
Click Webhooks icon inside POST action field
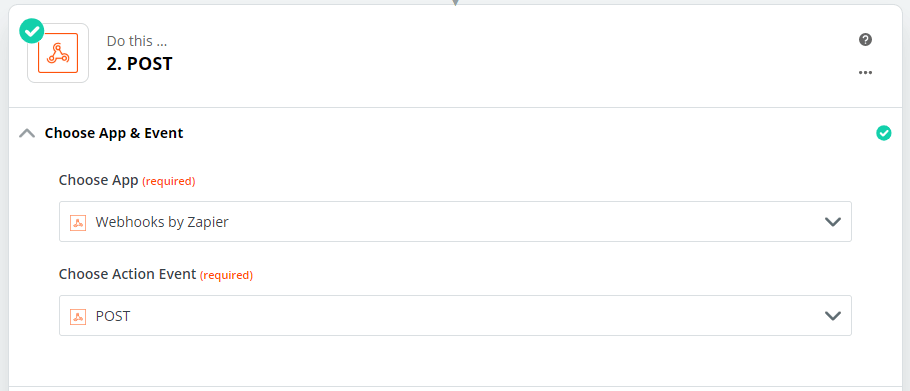[x=78, y=316]
